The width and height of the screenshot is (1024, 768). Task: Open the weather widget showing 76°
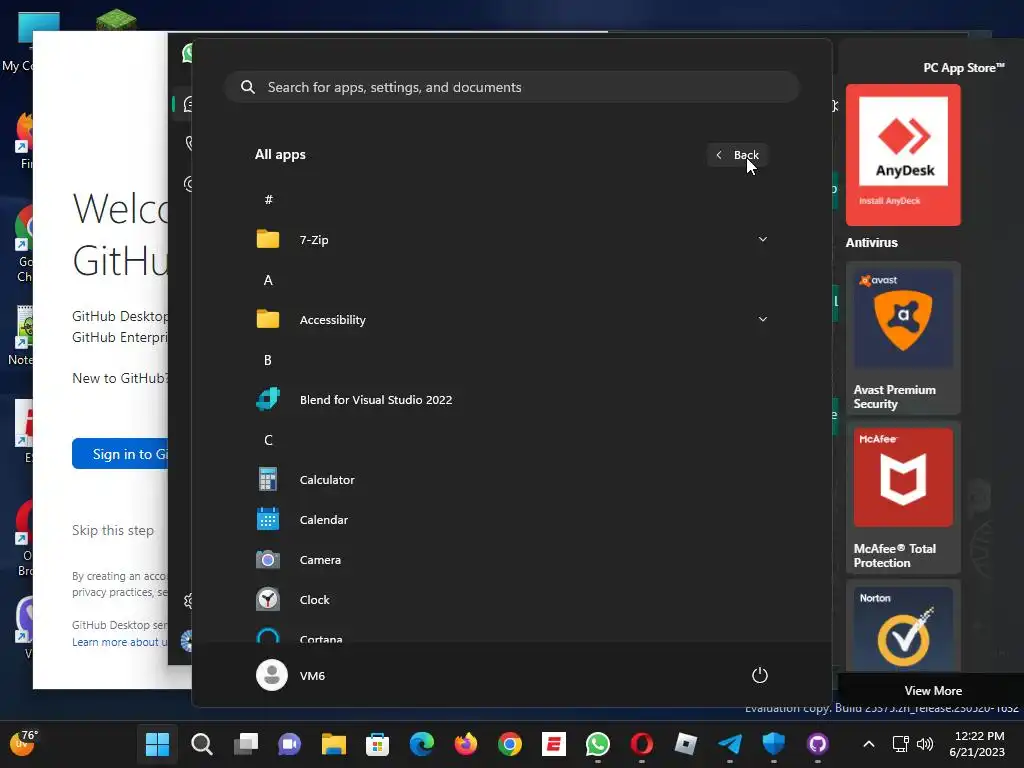(24, 743)
